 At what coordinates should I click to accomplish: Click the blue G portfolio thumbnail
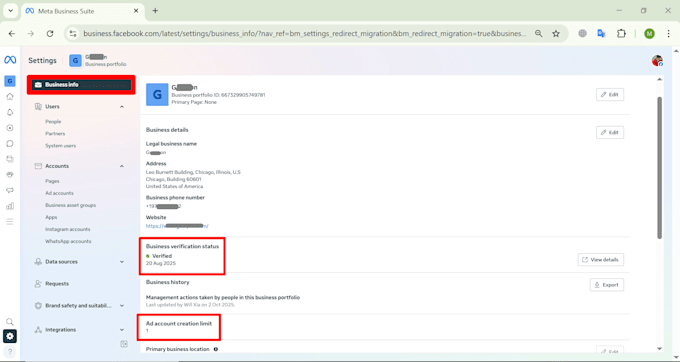coord(157,95)
